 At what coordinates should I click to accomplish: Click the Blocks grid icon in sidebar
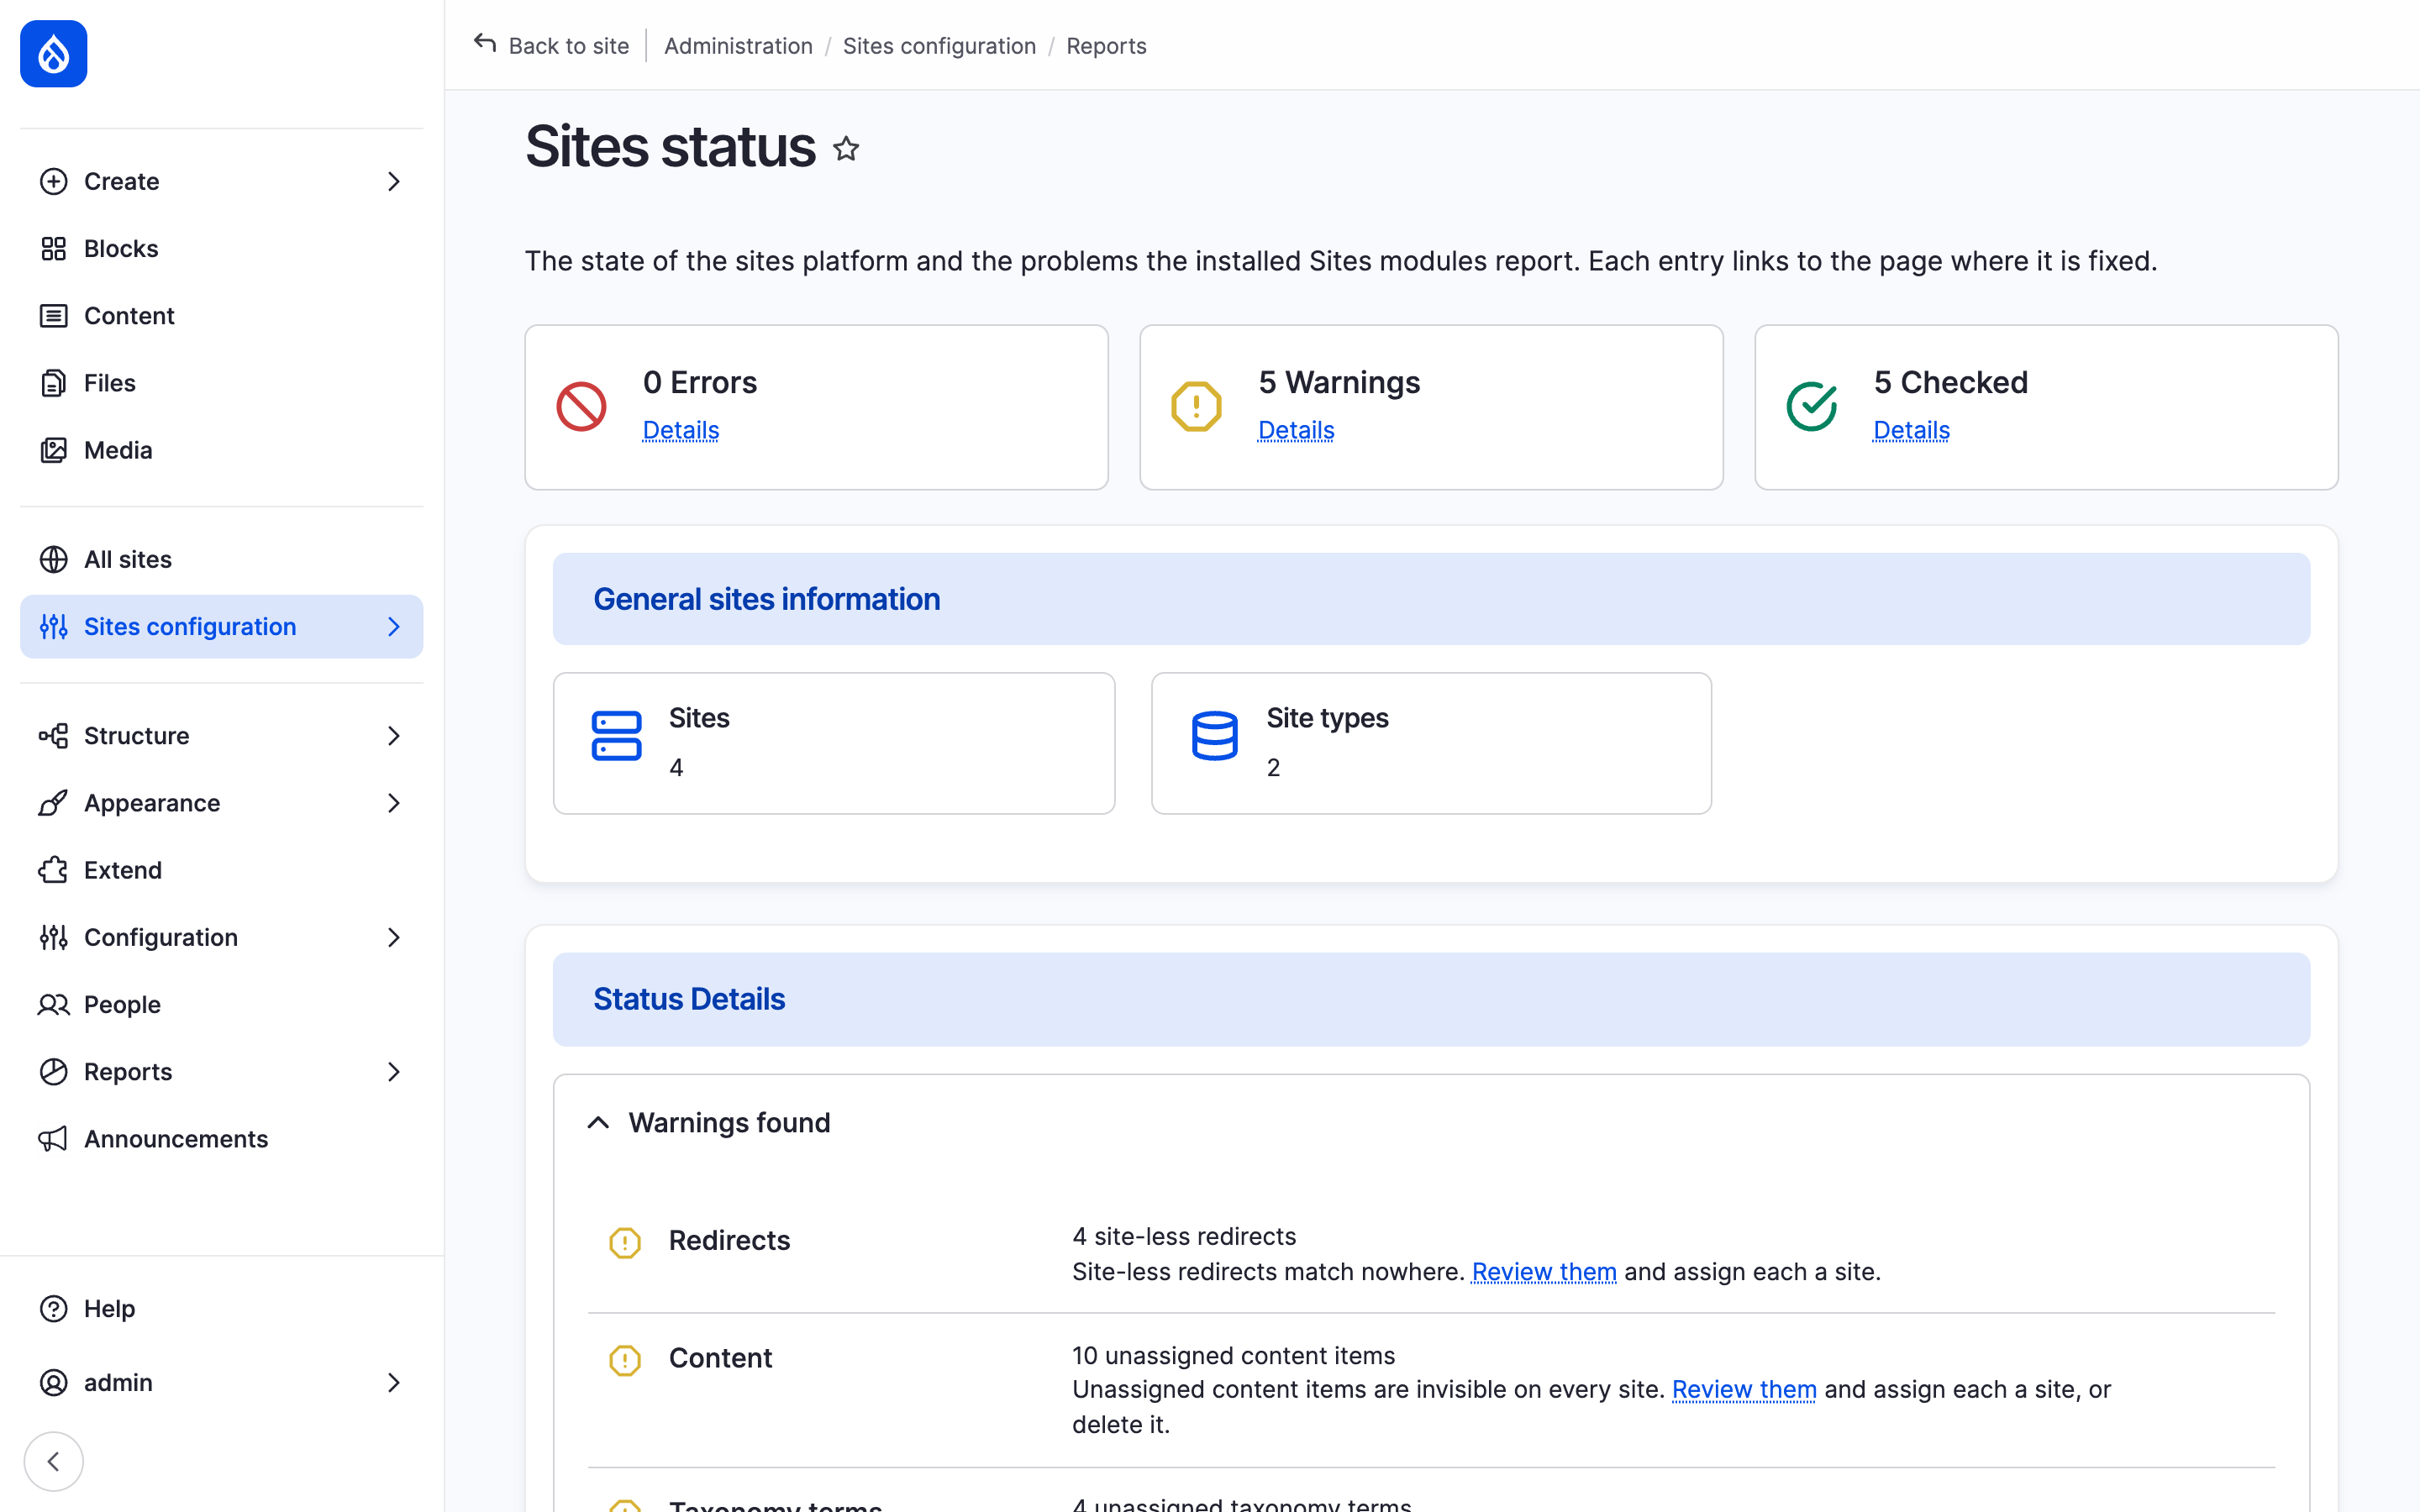(x=53, y=249)
